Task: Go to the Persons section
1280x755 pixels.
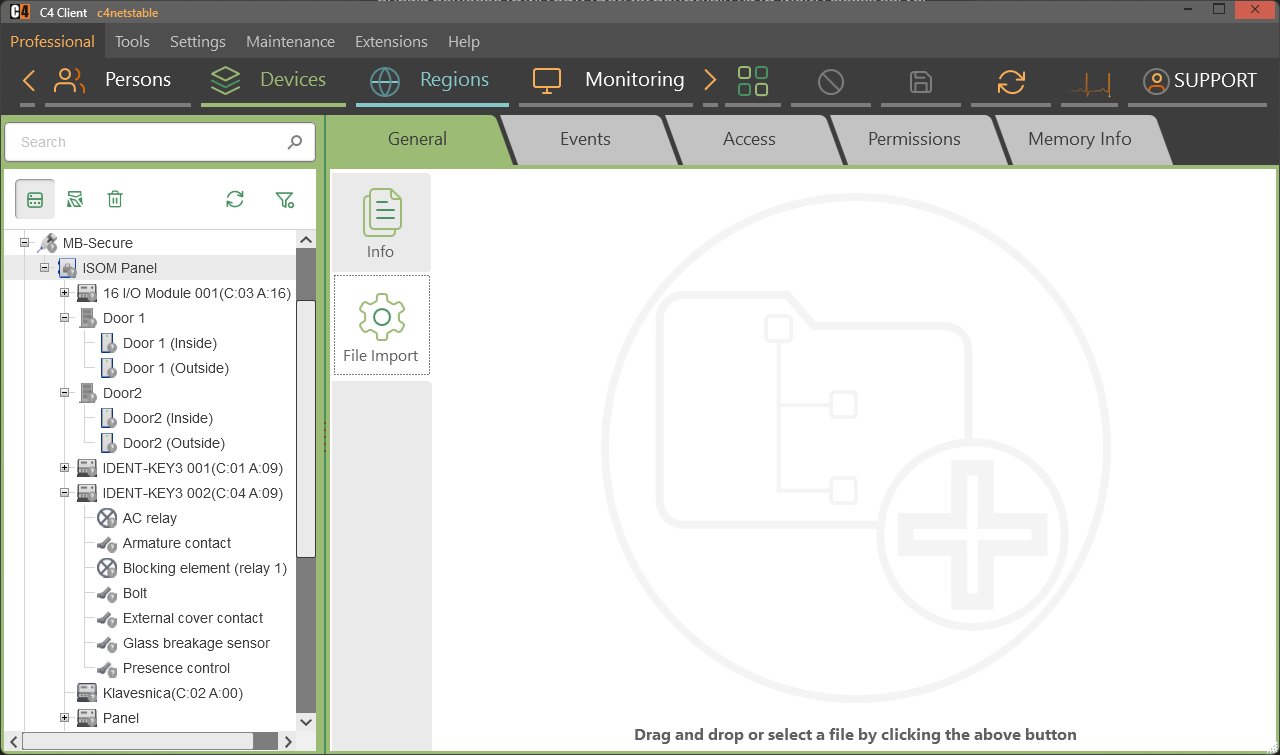Action: [118, 80]
